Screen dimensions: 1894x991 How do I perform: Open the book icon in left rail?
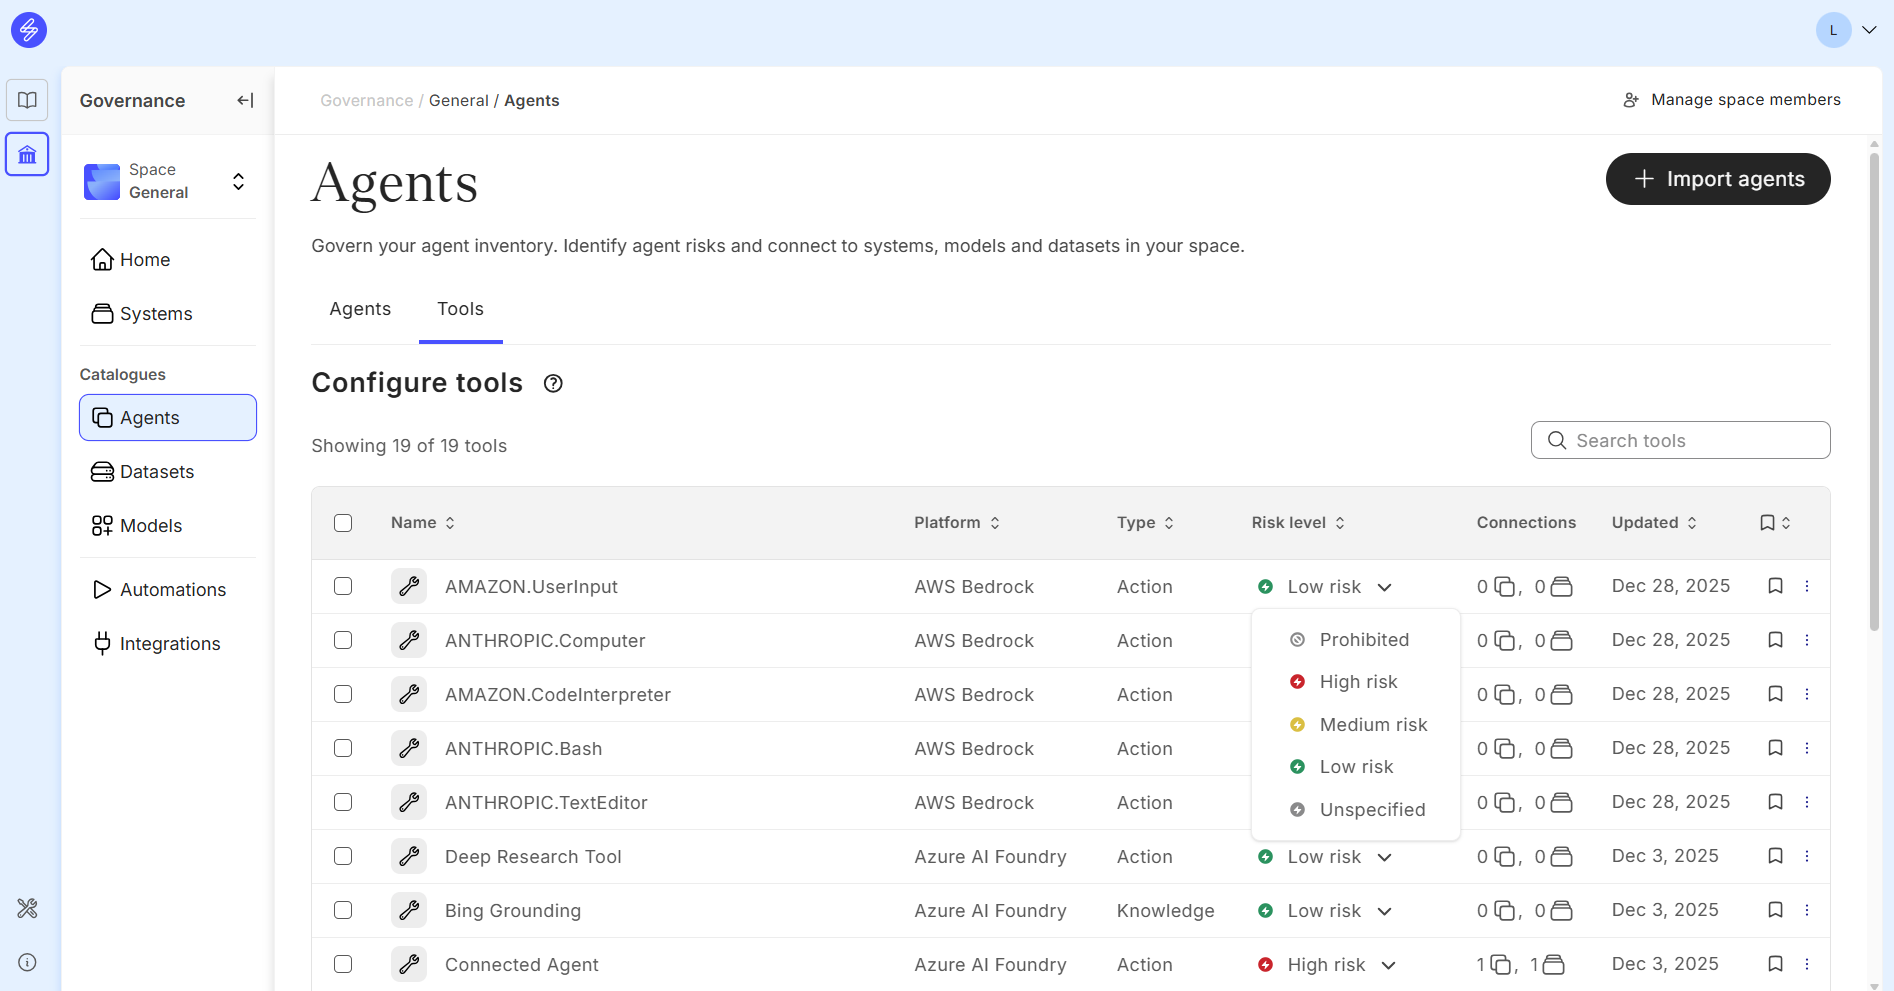pos(27,100)
